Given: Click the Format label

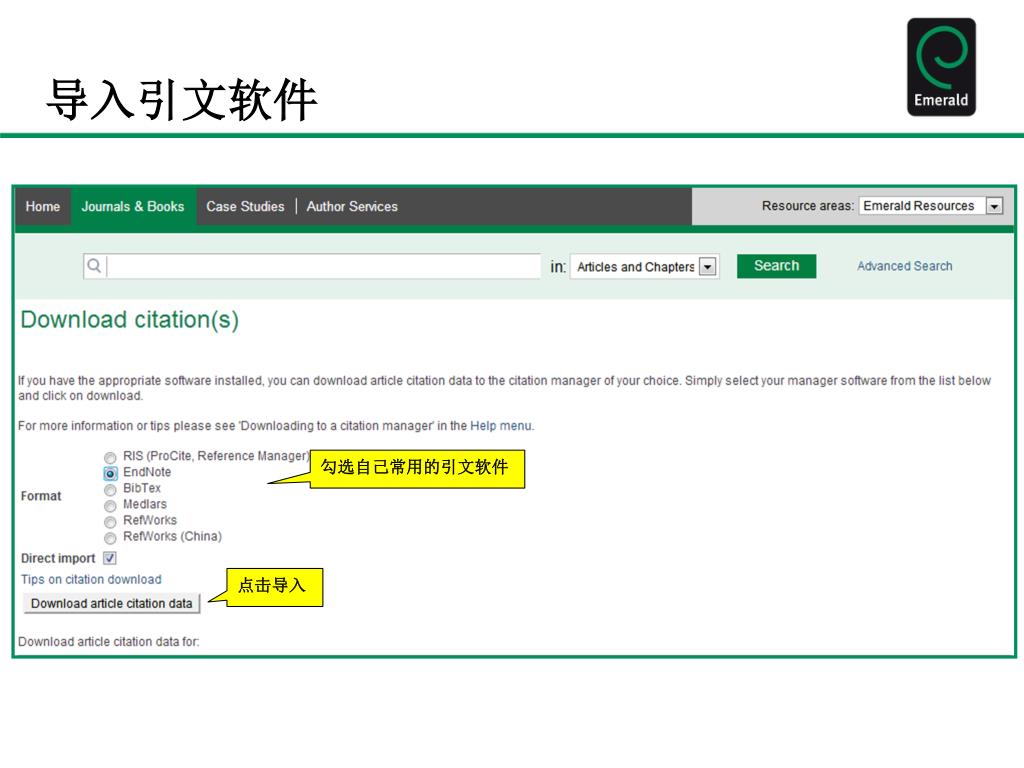Looking at the screenshot, I should point(40,496).
